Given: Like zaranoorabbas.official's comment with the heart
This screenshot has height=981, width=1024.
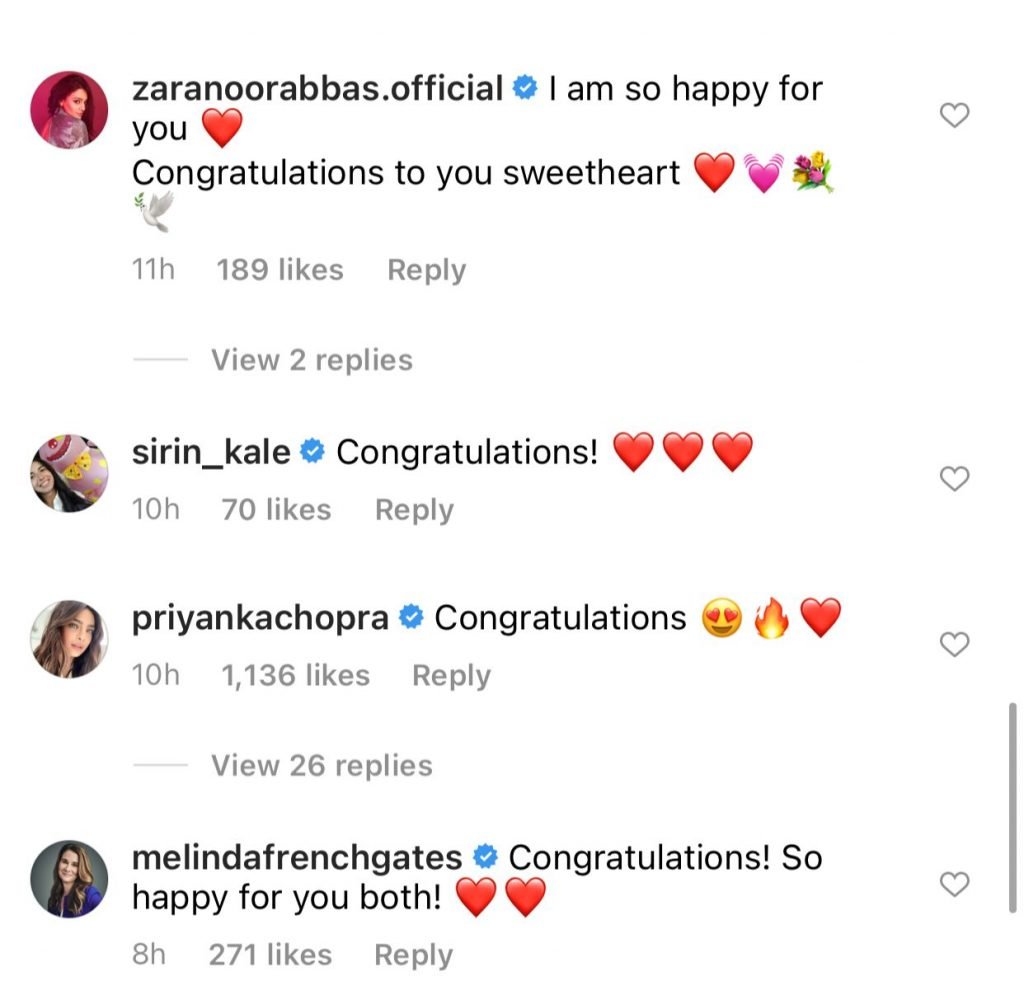Looking at the screenshot, I should [x=956, y=116].
